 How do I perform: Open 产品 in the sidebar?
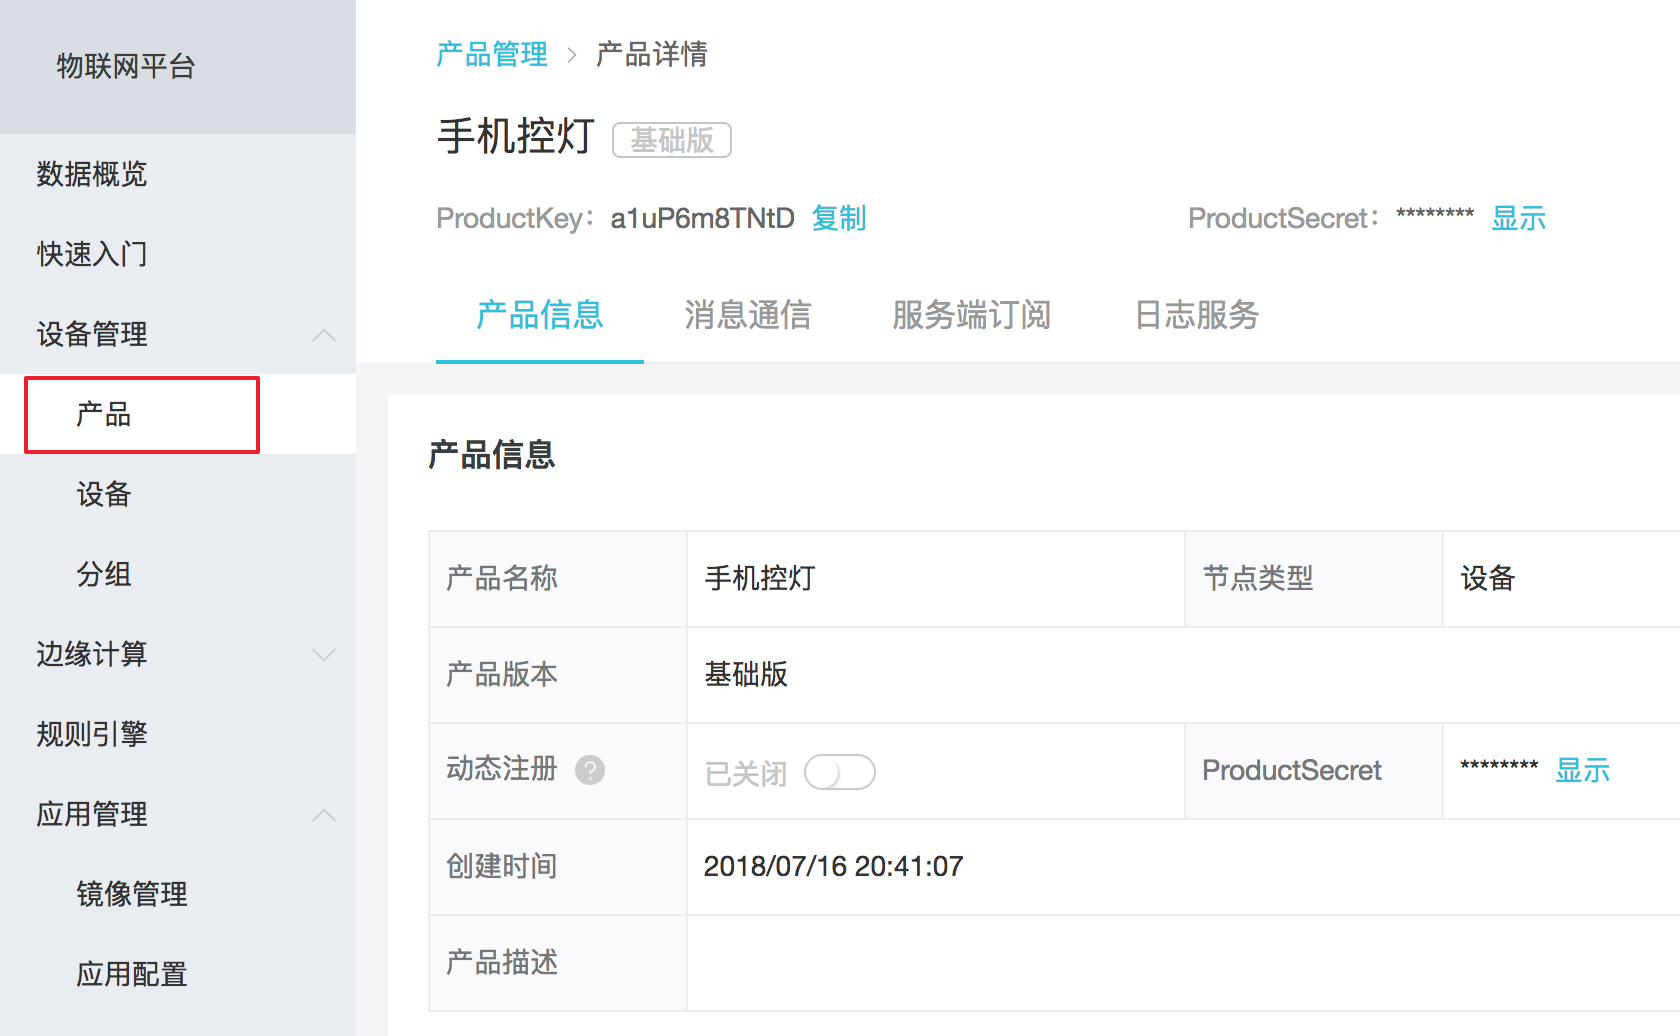tap(104, 414)
